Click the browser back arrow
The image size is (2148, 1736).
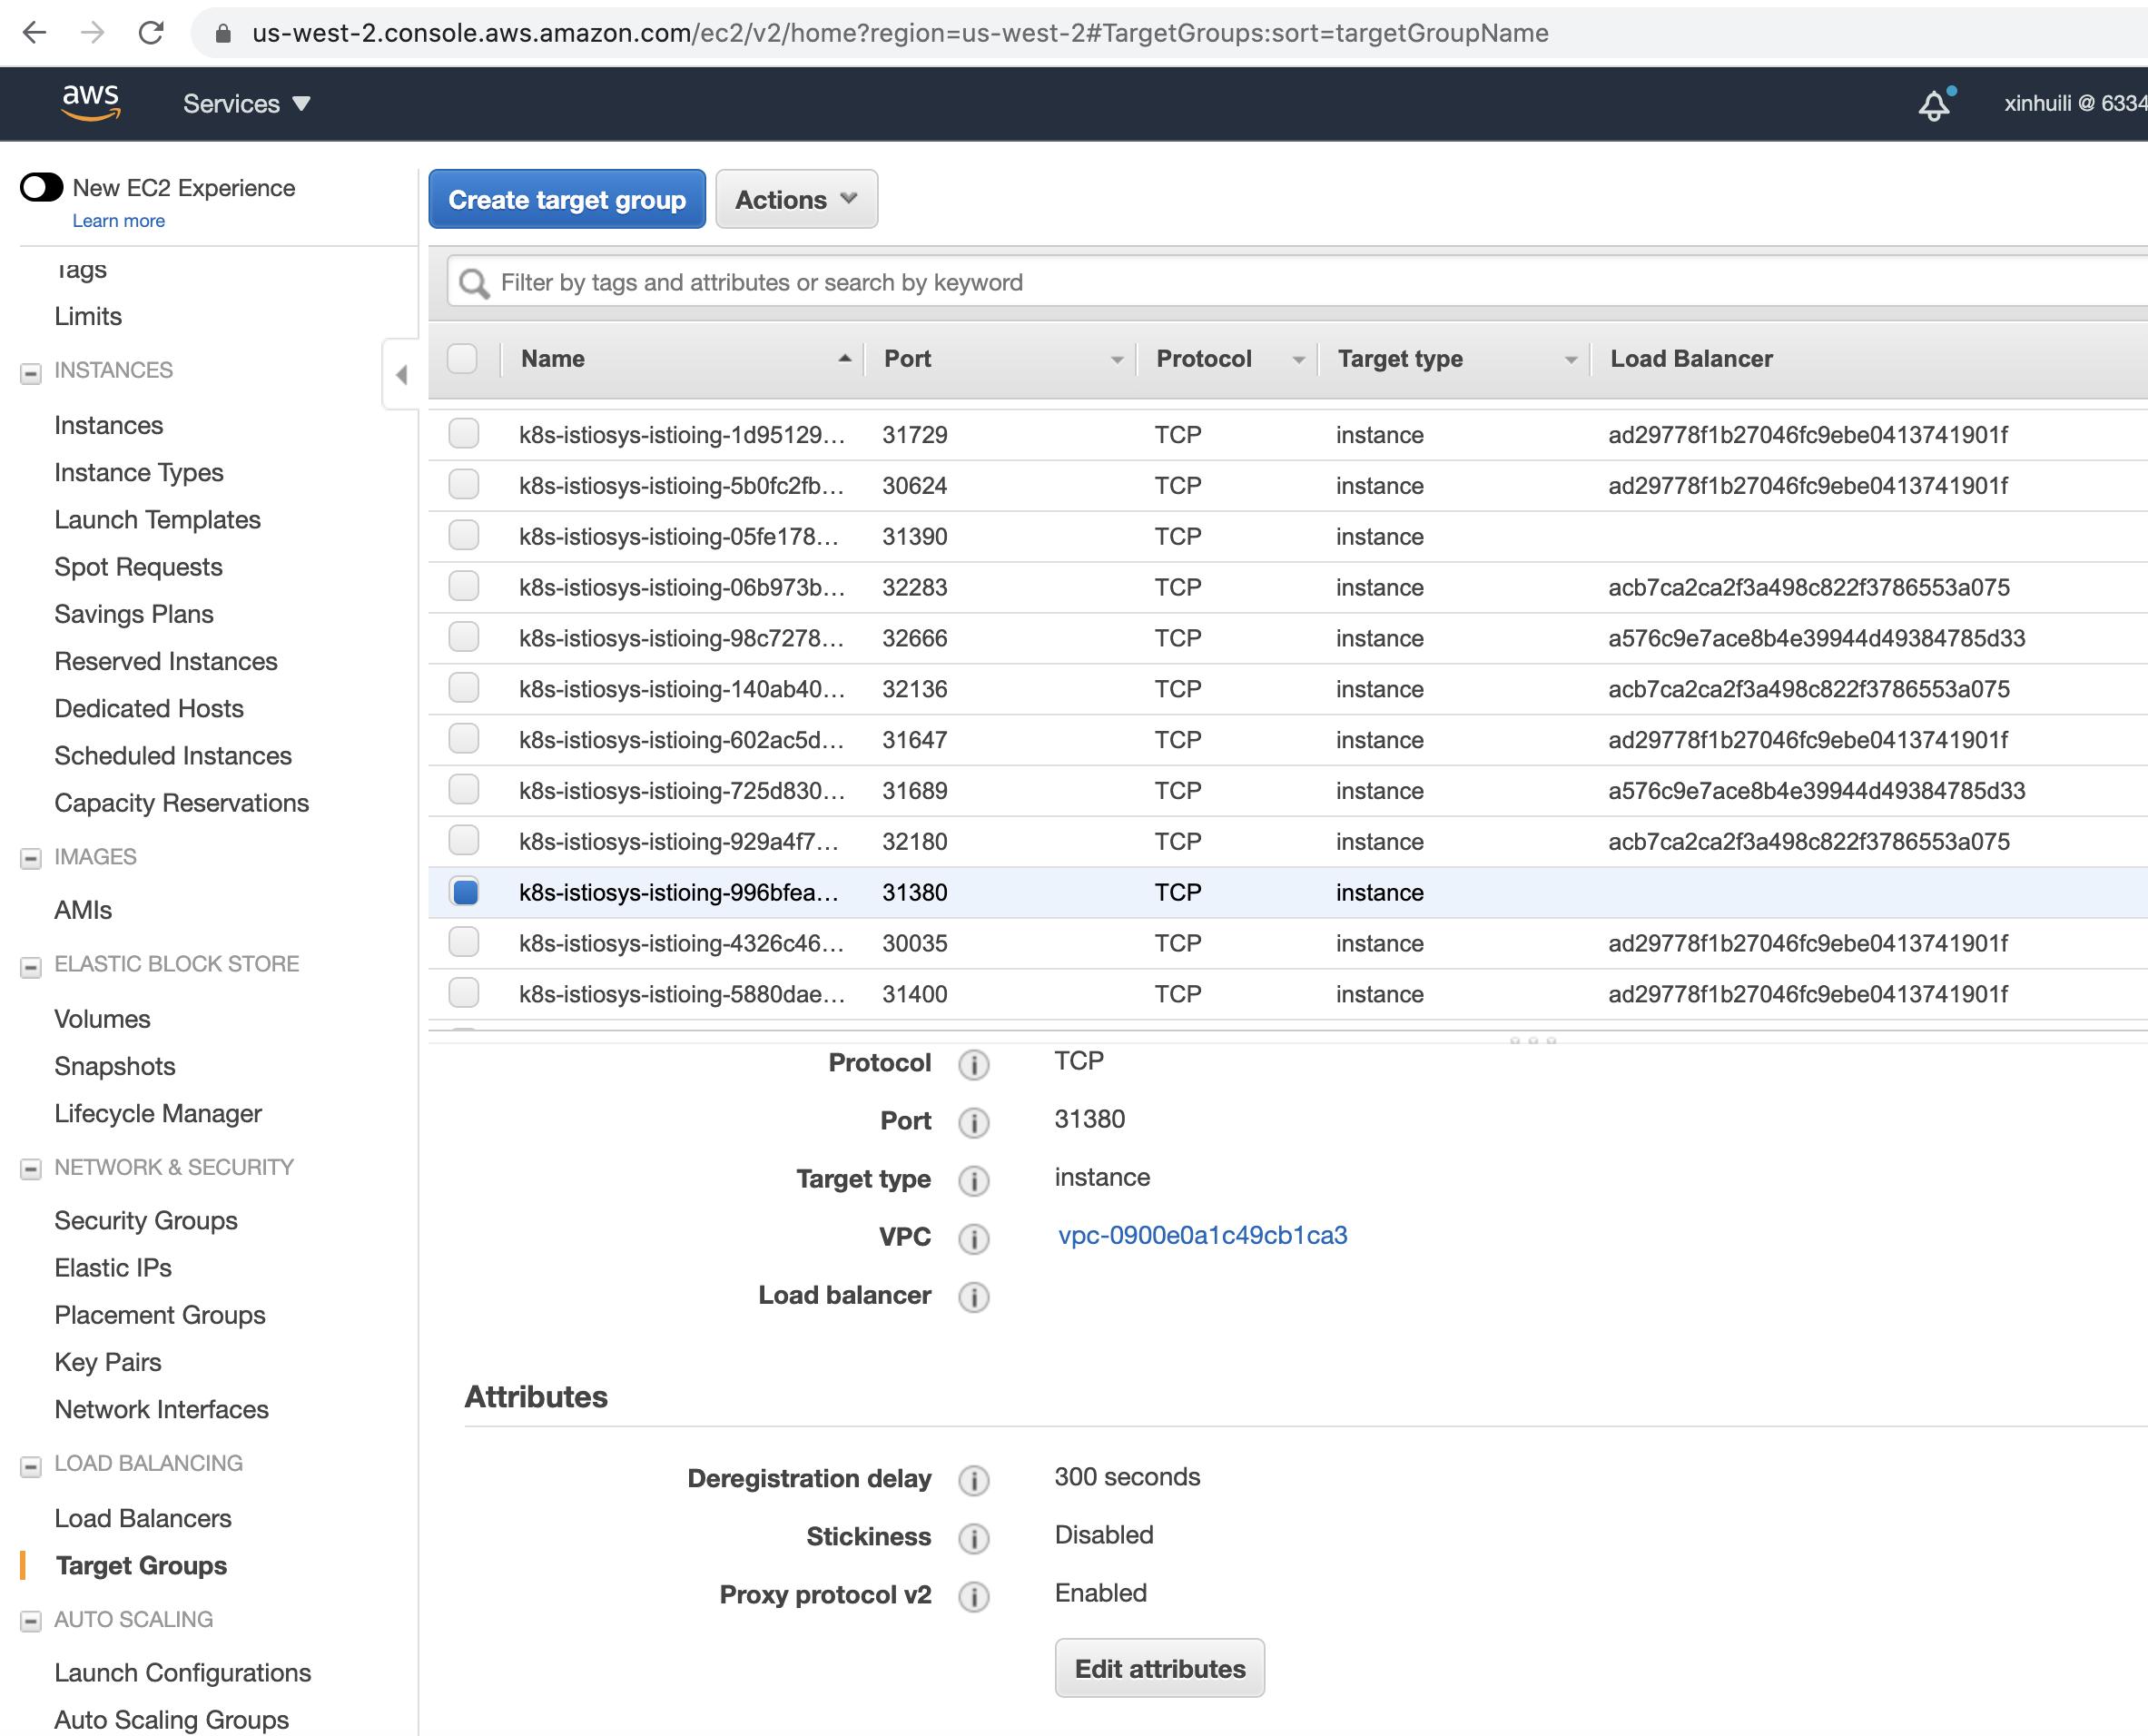click(35, 33)
